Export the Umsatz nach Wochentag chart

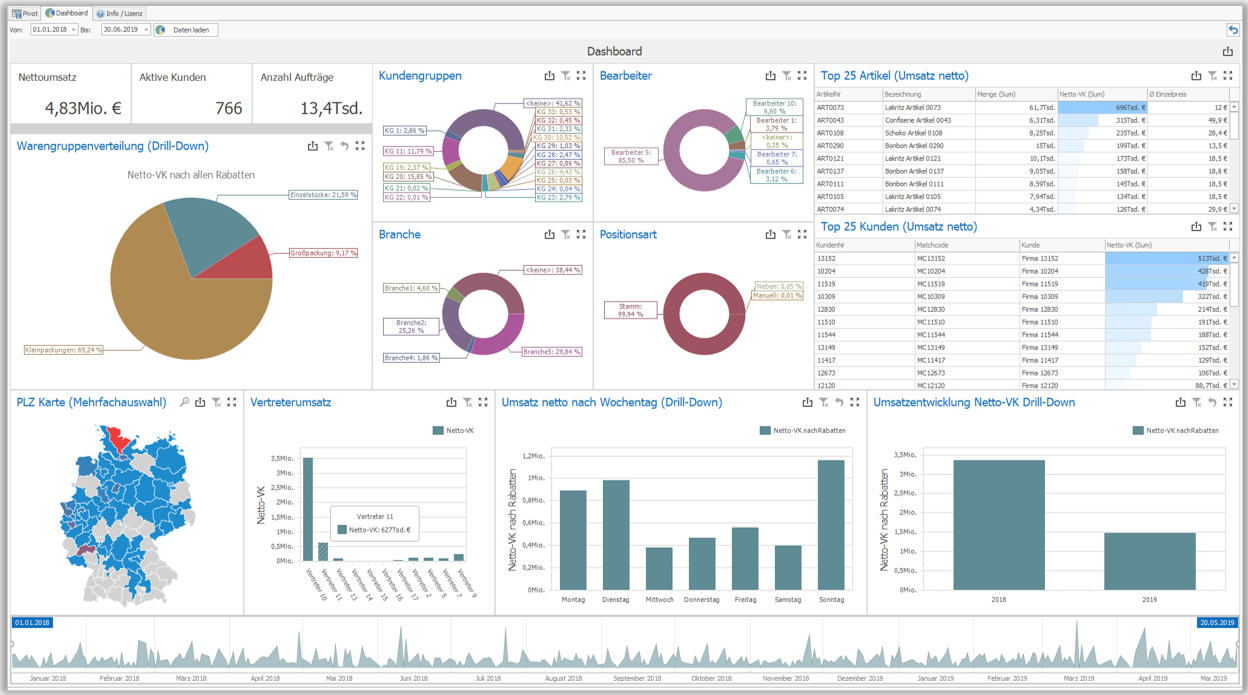(807, 403)
